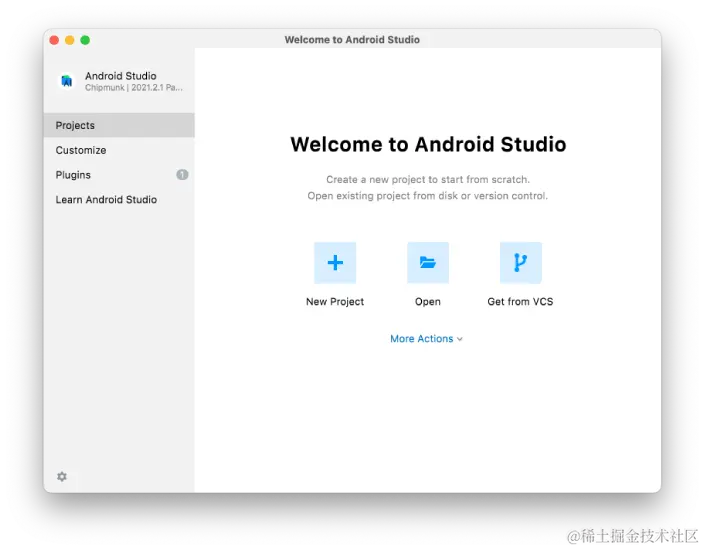Click the New Project label

click(335, 302)
